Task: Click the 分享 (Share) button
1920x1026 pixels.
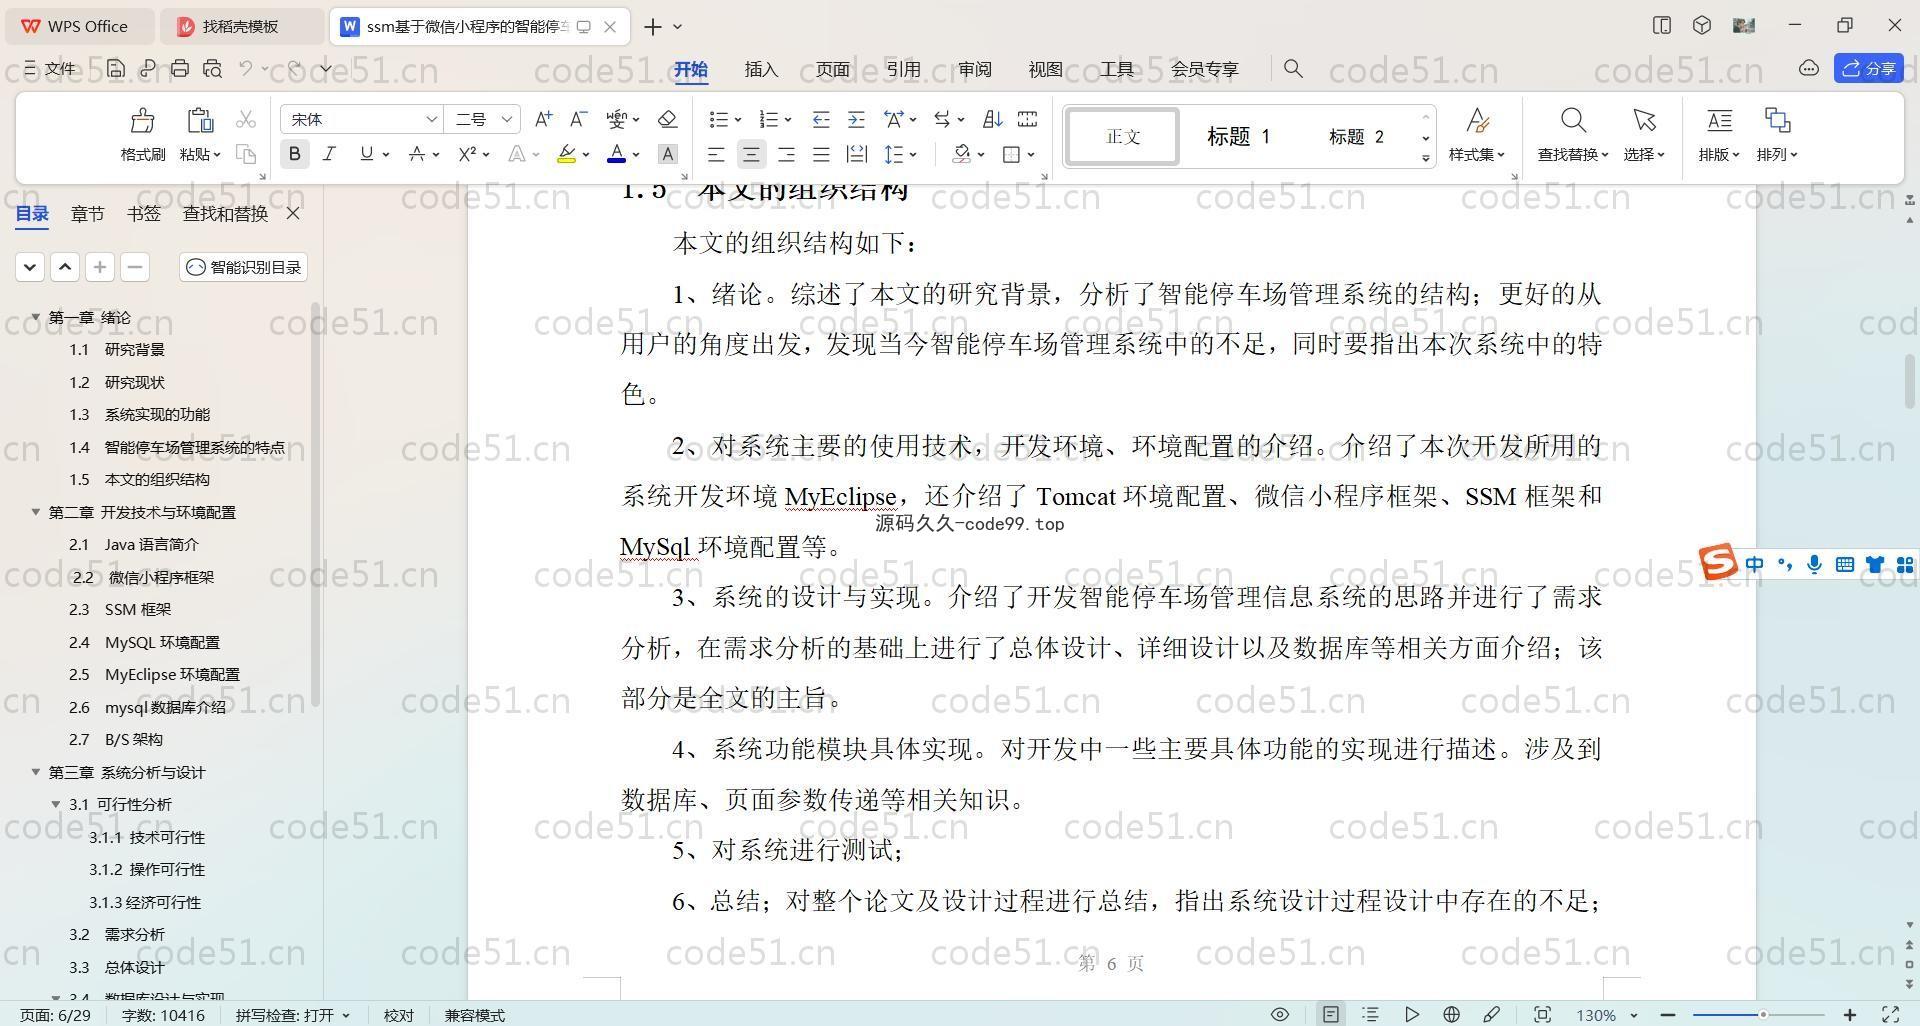Action: 1869,68
